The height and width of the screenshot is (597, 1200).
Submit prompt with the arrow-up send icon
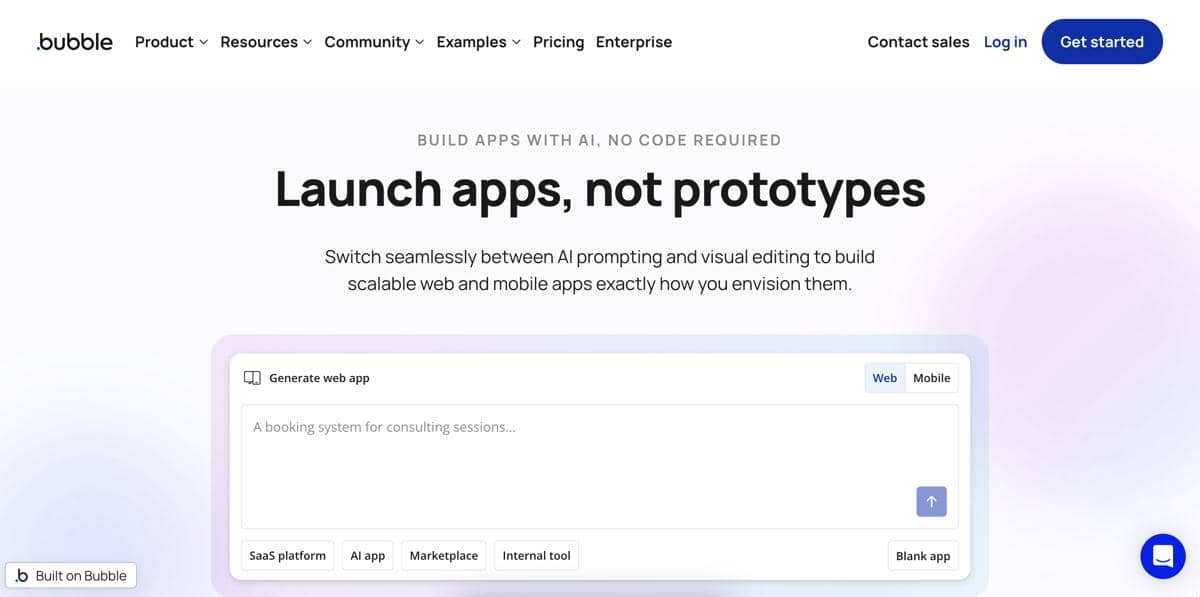click(931, 502)
